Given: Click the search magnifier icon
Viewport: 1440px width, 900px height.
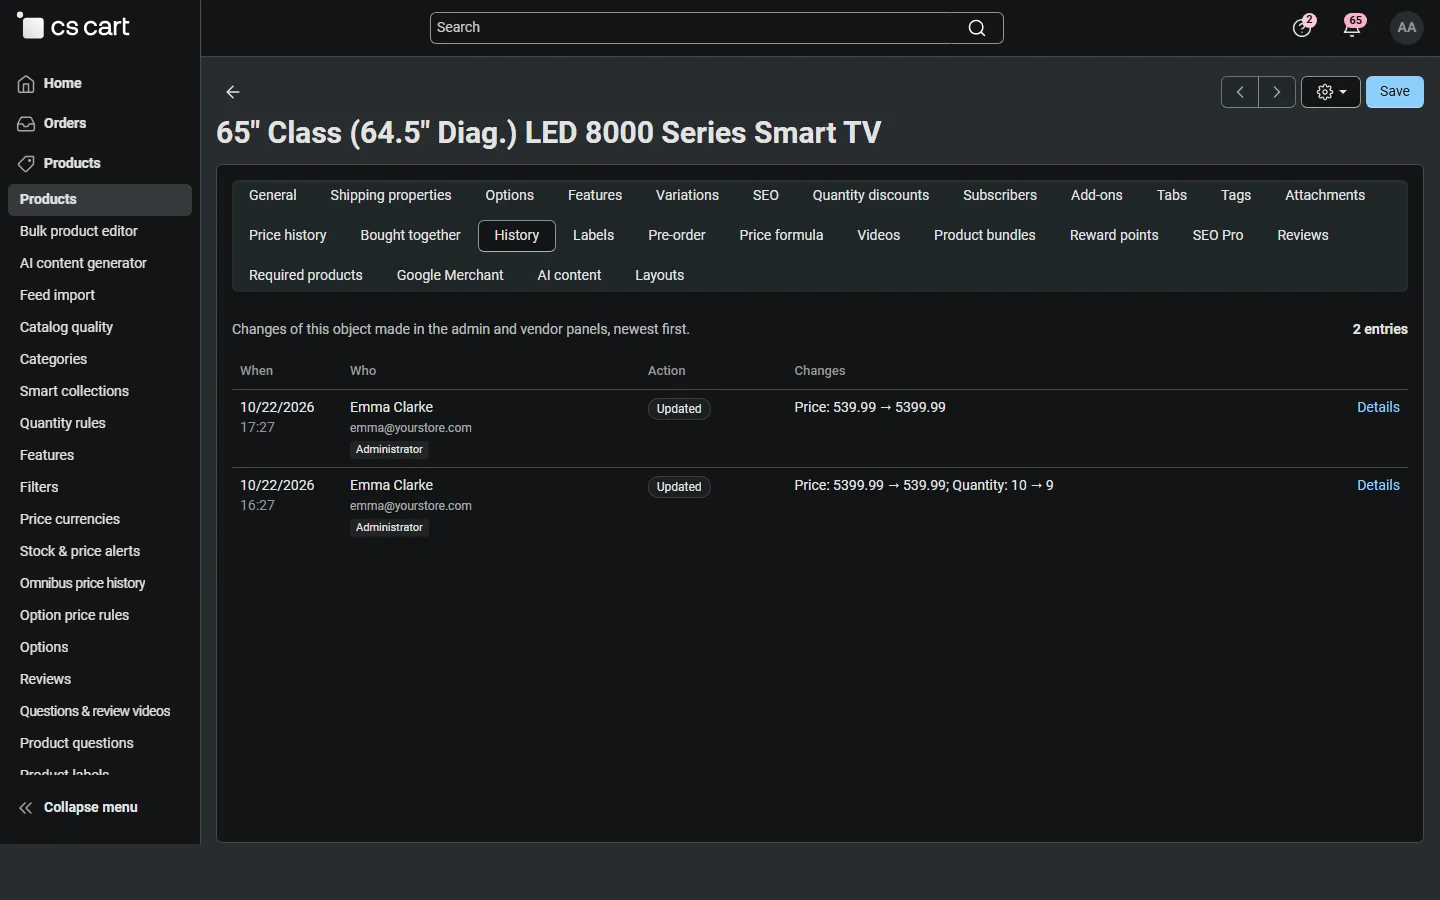Looking at the screenshot, I should tap(977, 28).
